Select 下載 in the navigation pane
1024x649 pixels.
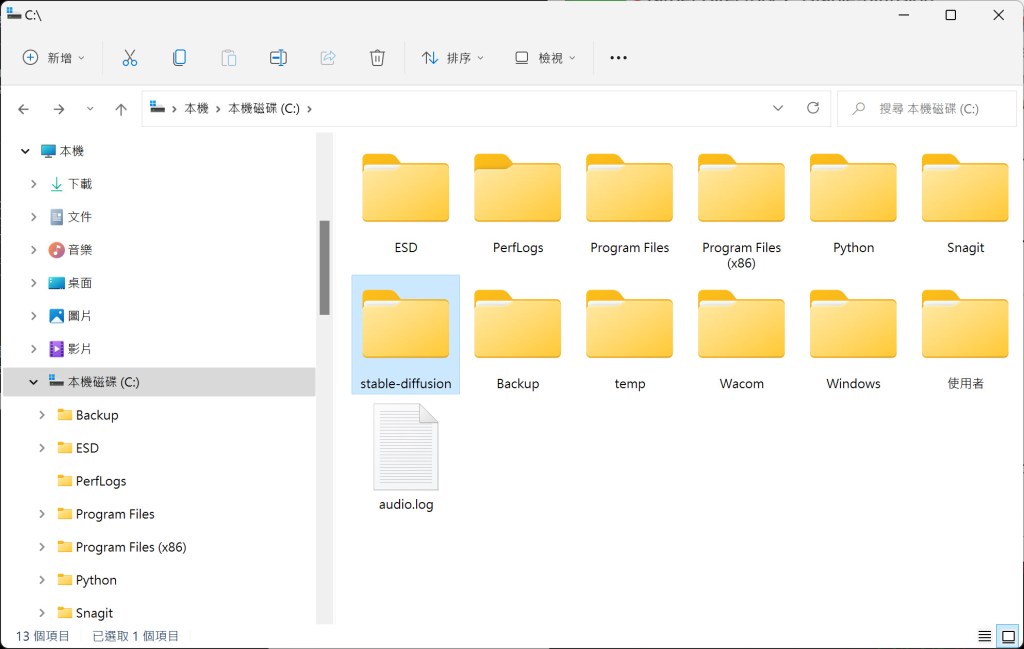79,184
